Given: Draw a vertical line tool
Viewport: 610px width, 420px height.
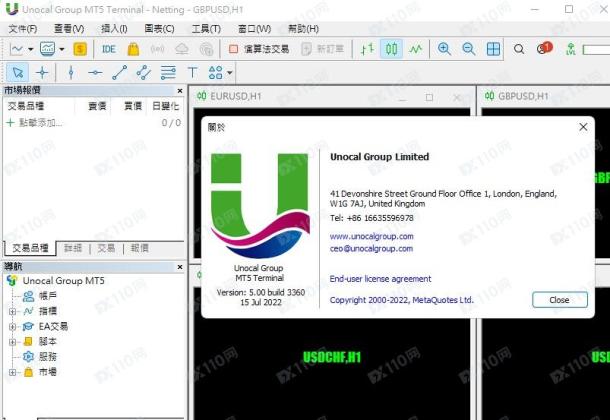Looking at the screenshot, I should [71, 72].
